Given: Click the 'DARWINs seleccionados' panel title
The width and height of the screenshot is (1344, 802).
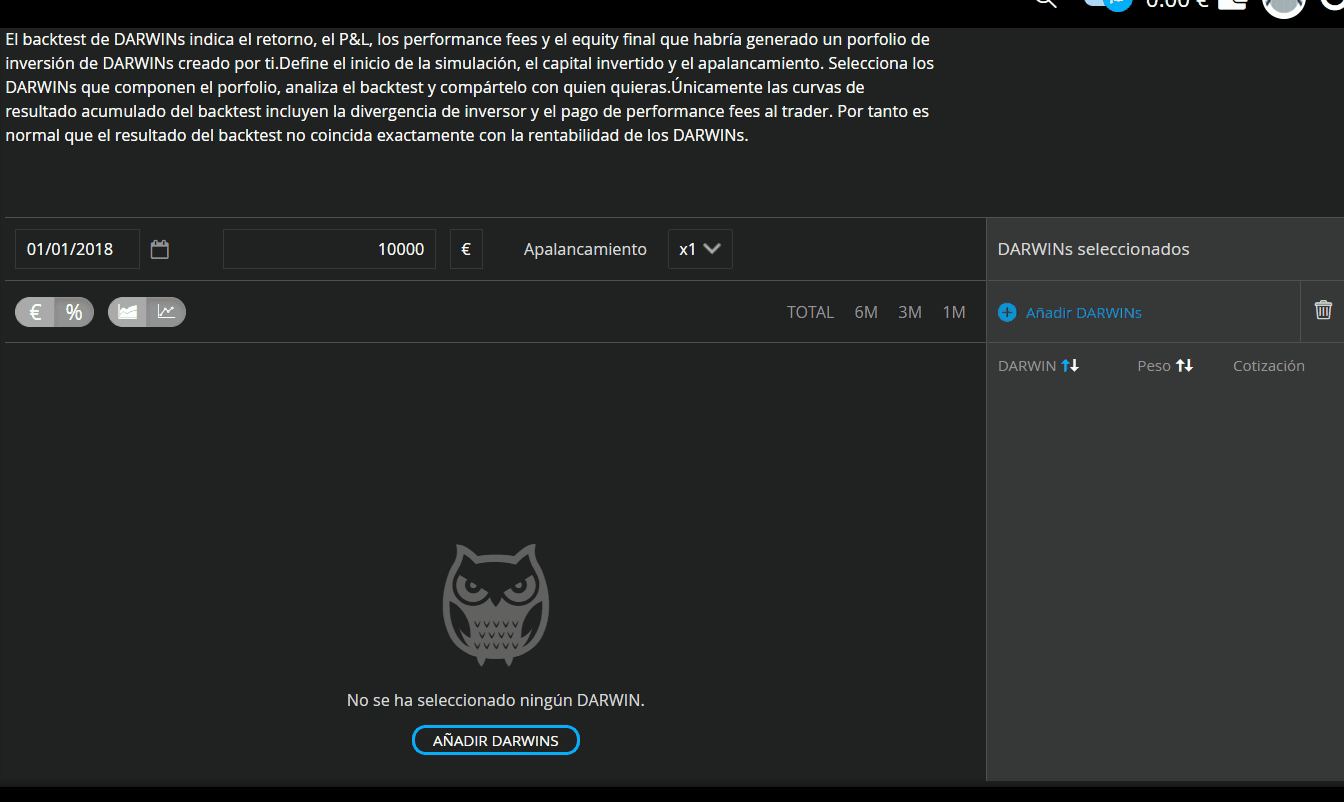Looking at the screenshot, I should pos(1093,249).
